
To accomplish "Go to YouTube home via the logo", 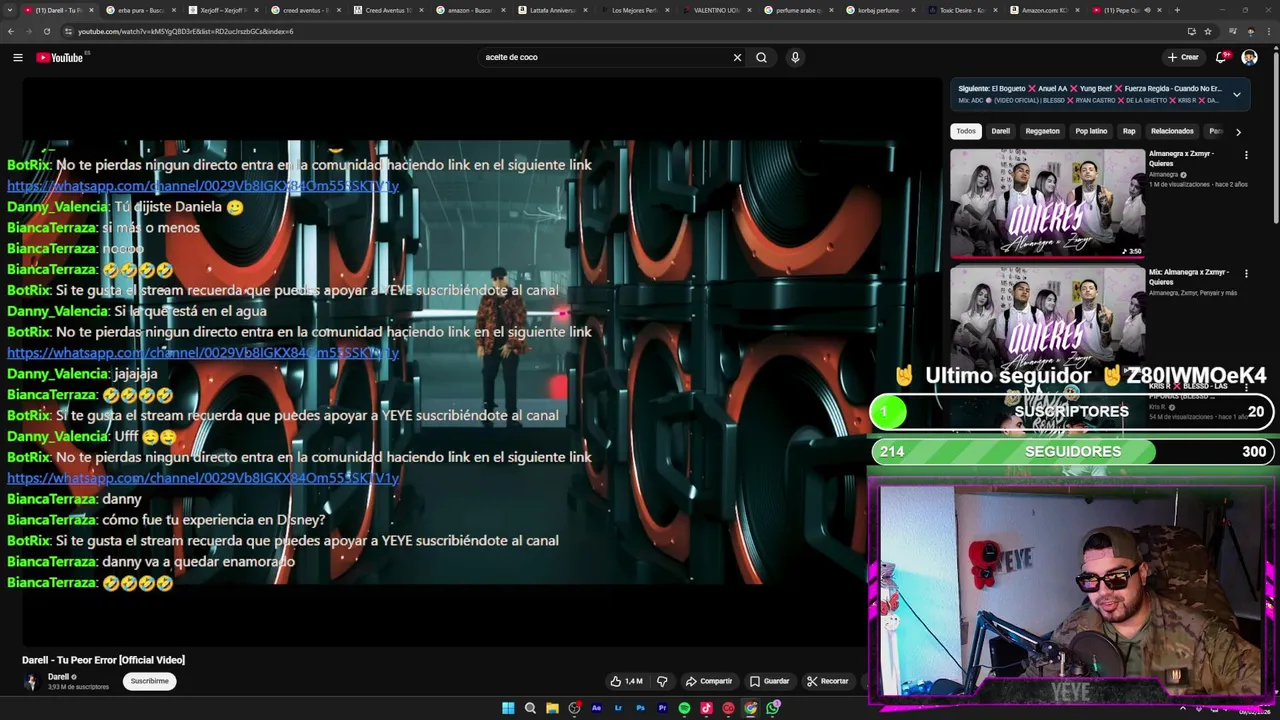I will click(x=60, y=57).
